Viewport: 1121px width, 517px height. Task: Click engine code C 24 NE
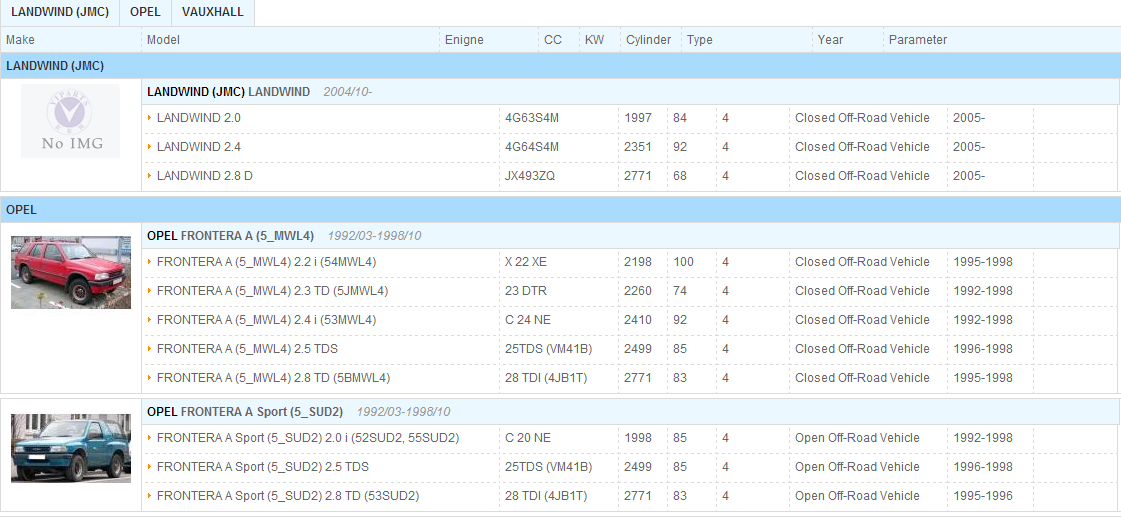(x=528, y=320)
